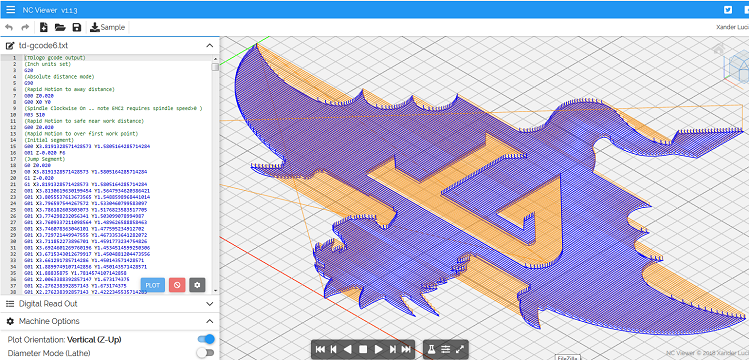Click the NC Viewer v1.1.3 title
Viewport: 749px width, 360px height.
50,10
